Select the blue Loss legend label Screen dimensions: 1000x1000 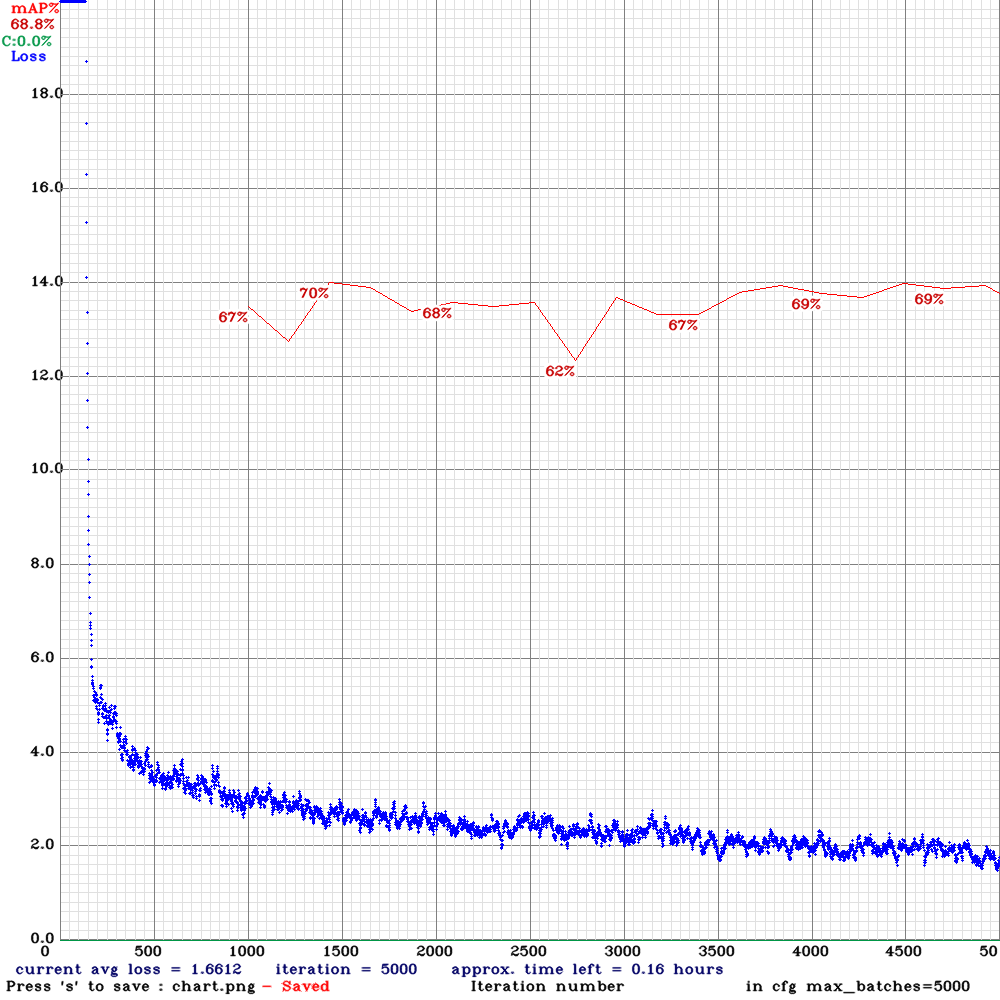point(29,56)
